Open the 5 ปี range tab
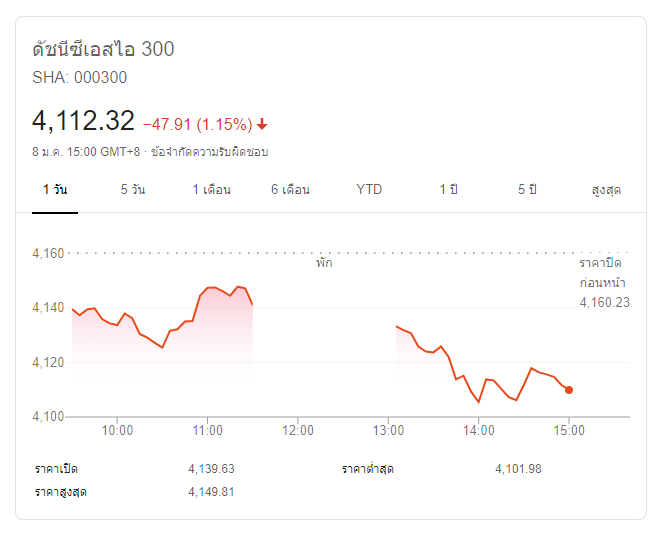This screenshot has height=537, width=663. coord(527,189)
